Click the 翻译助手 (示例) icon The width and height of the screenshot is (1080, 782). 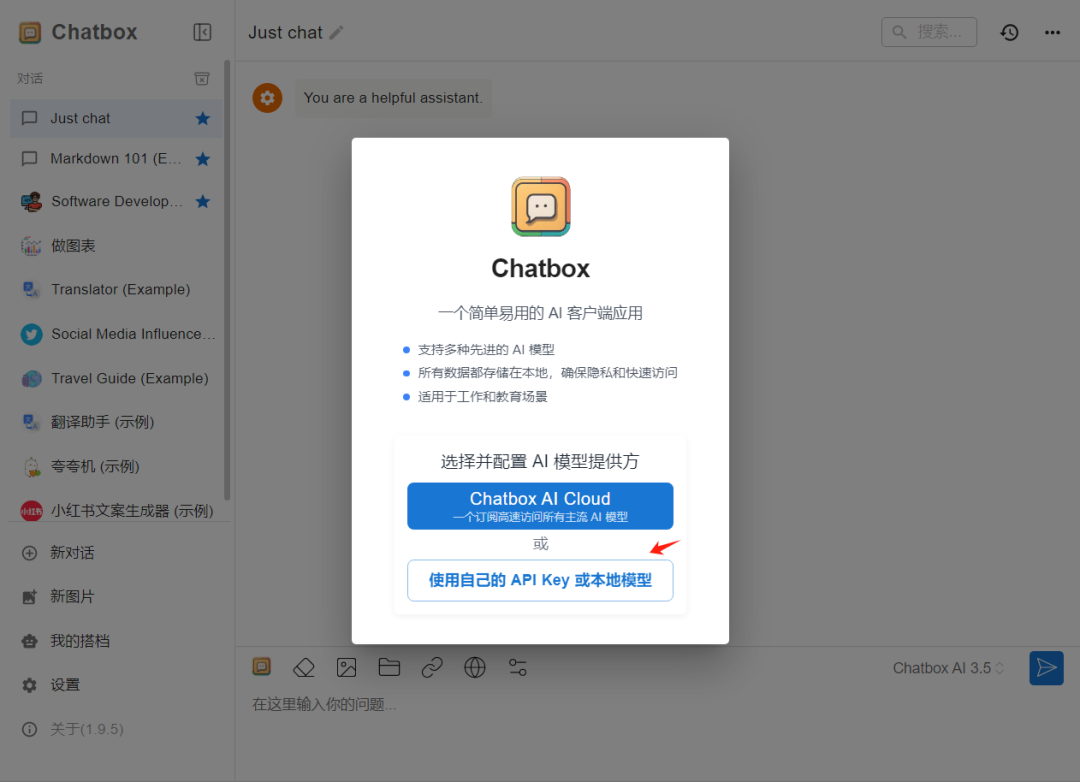pyautogui.click(x=31, y=422)
